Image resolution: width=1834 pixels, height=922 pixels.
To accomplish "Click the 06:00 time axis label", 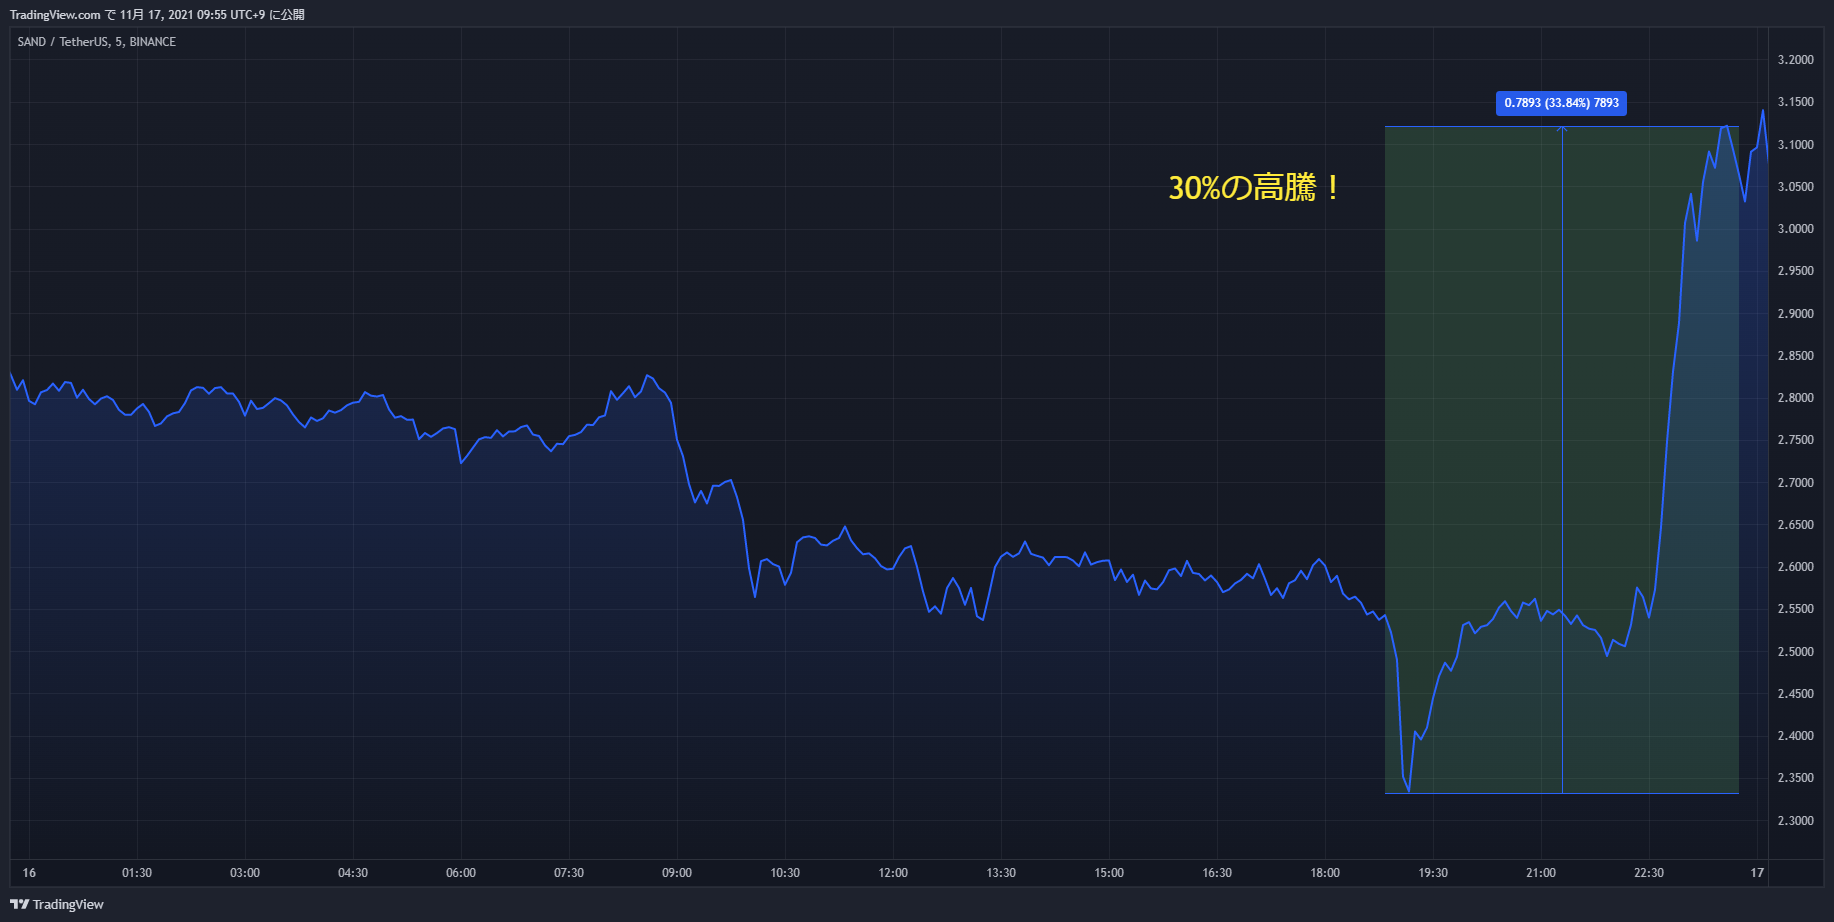I will [x=461, y=873].
